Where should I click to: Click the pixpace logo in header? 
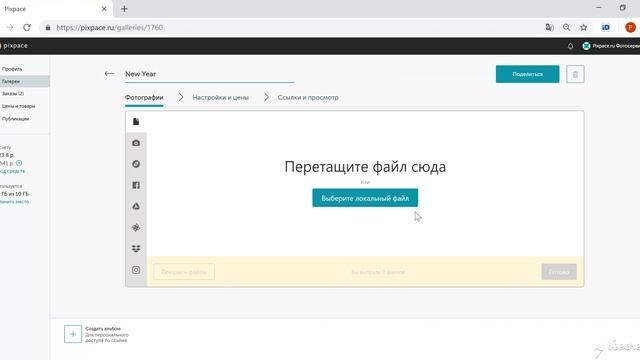pos(14,46)
